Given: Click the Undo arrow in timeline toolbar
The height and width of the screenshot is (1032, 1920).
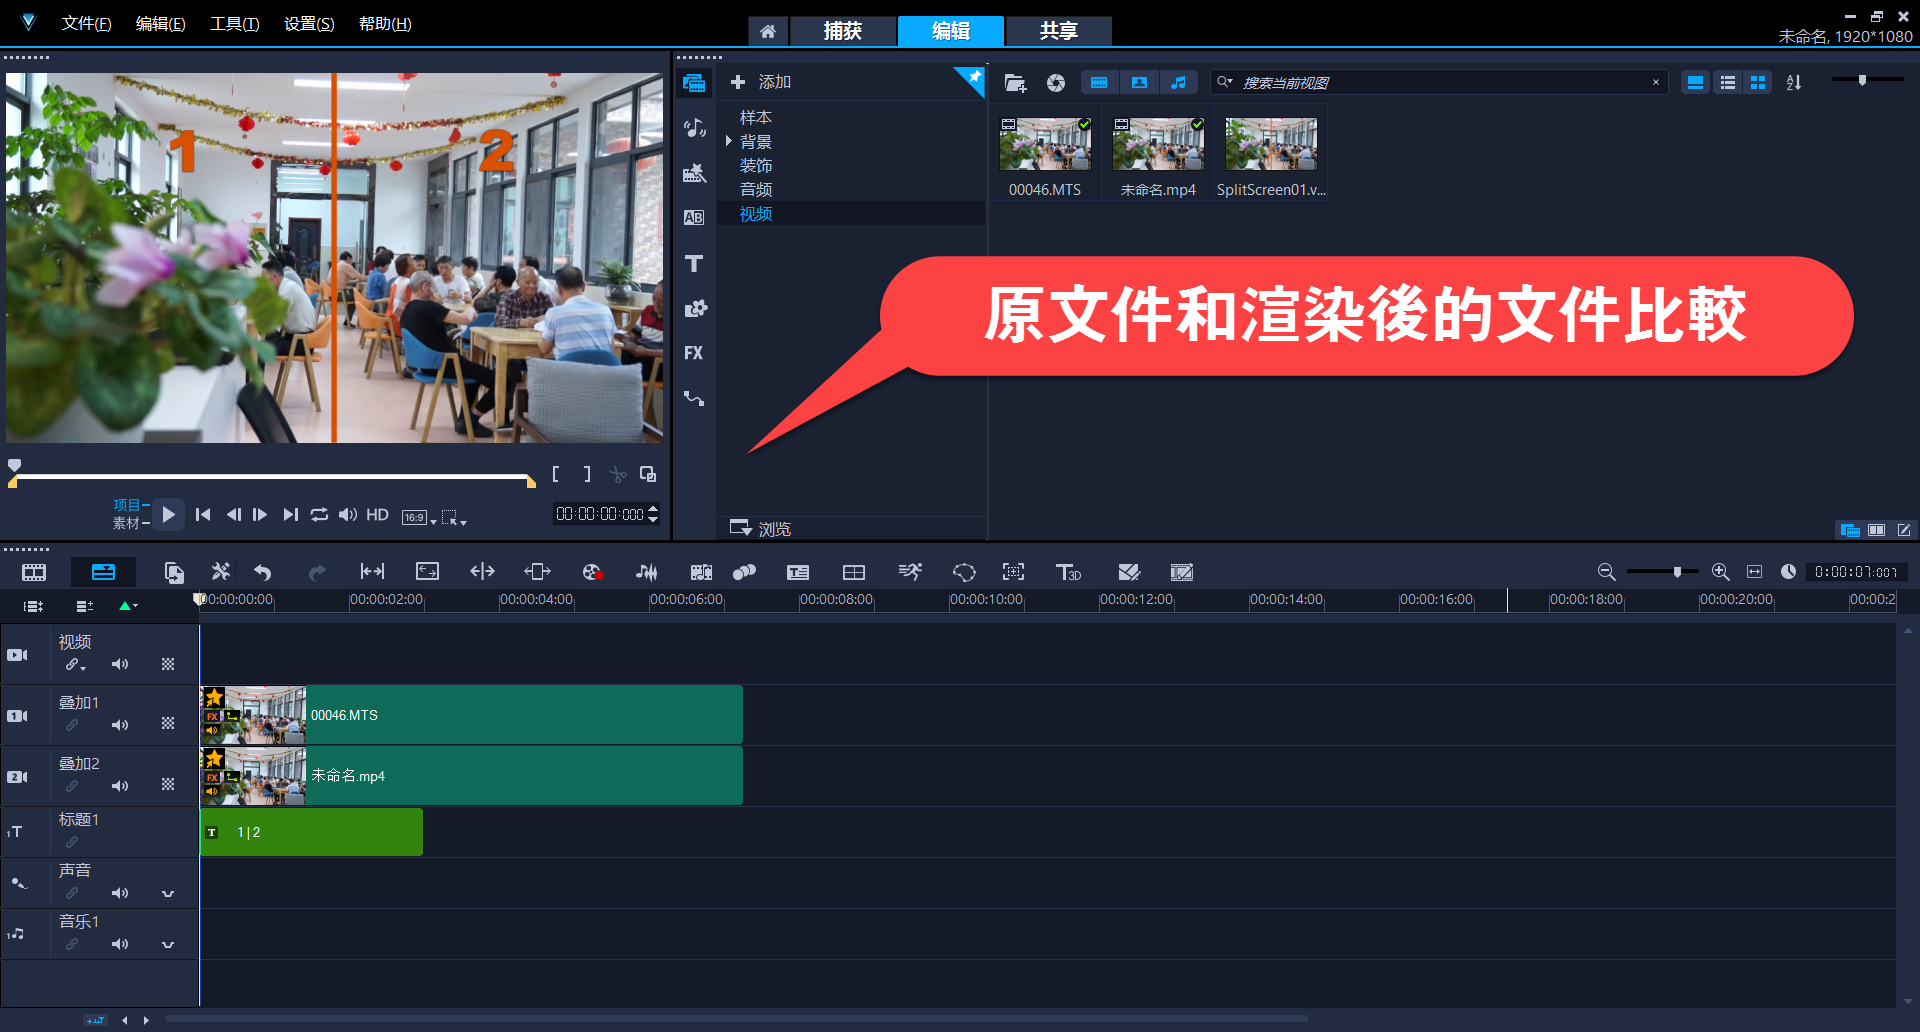Looking at the screenshot, I should click(262, 572).
